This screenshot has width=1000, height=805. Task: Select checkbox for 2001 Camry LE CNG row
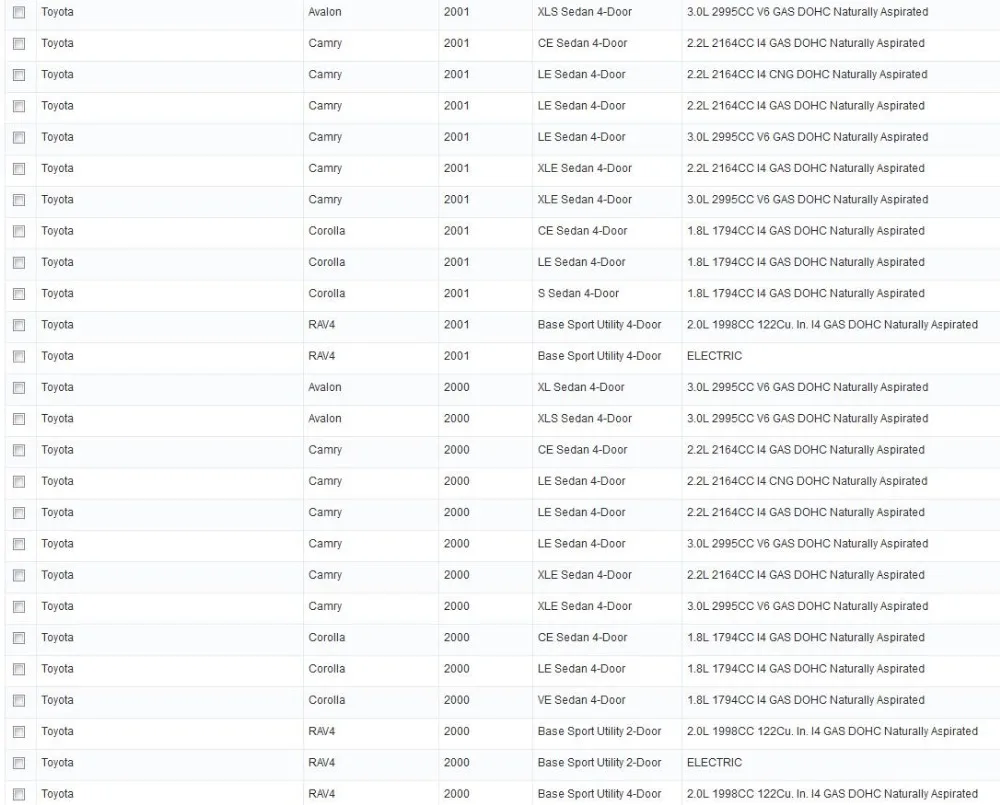pyautogui.click(x=19, y=75)
